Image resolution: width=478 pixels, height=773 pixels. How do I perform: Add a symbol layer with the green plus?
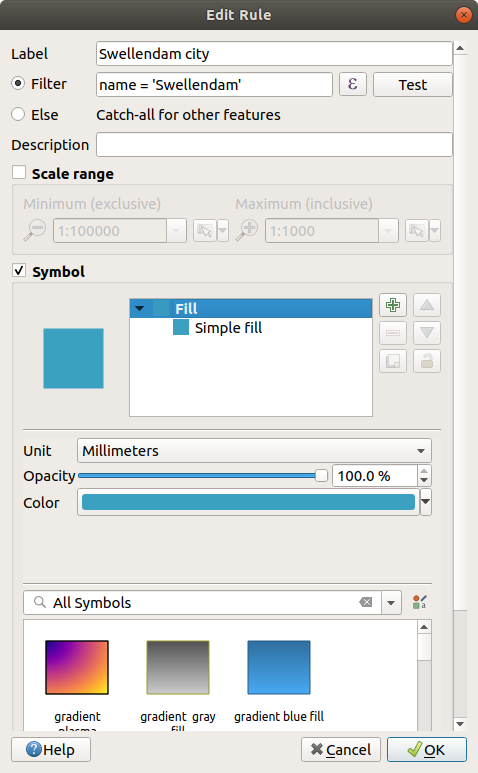pyautogui.click(x=393, y=305)
